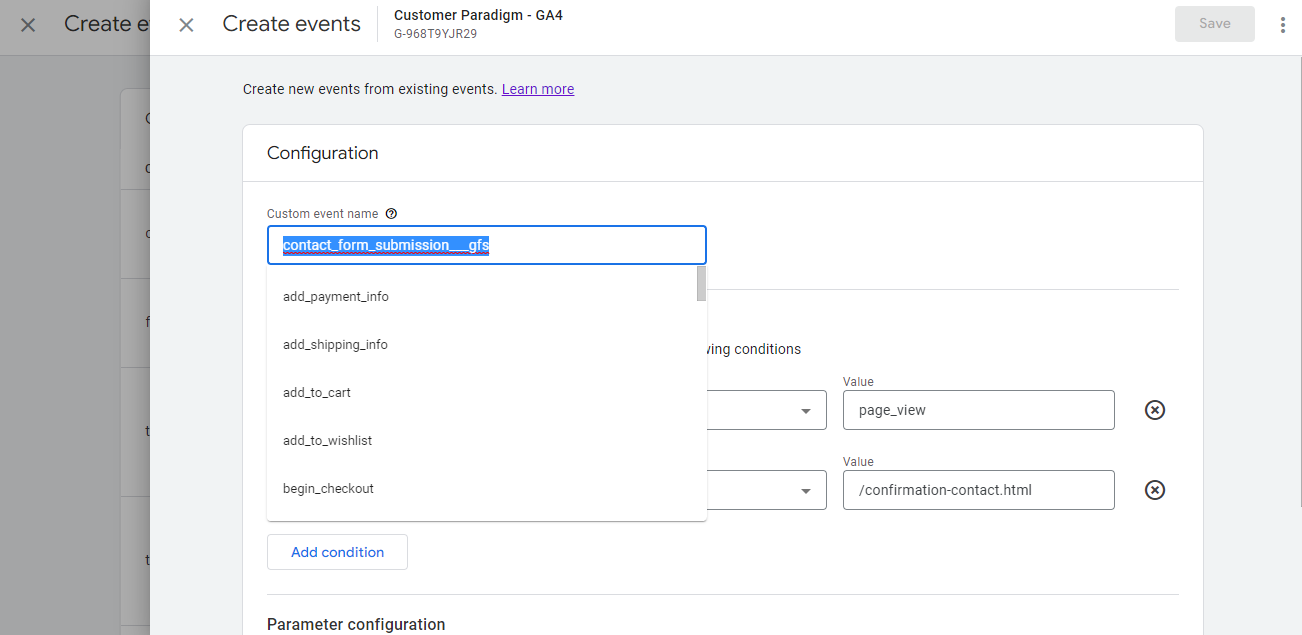This screenshot has width=1302, height=635.
Task: Click the Save button
Action: point(1214,24)
